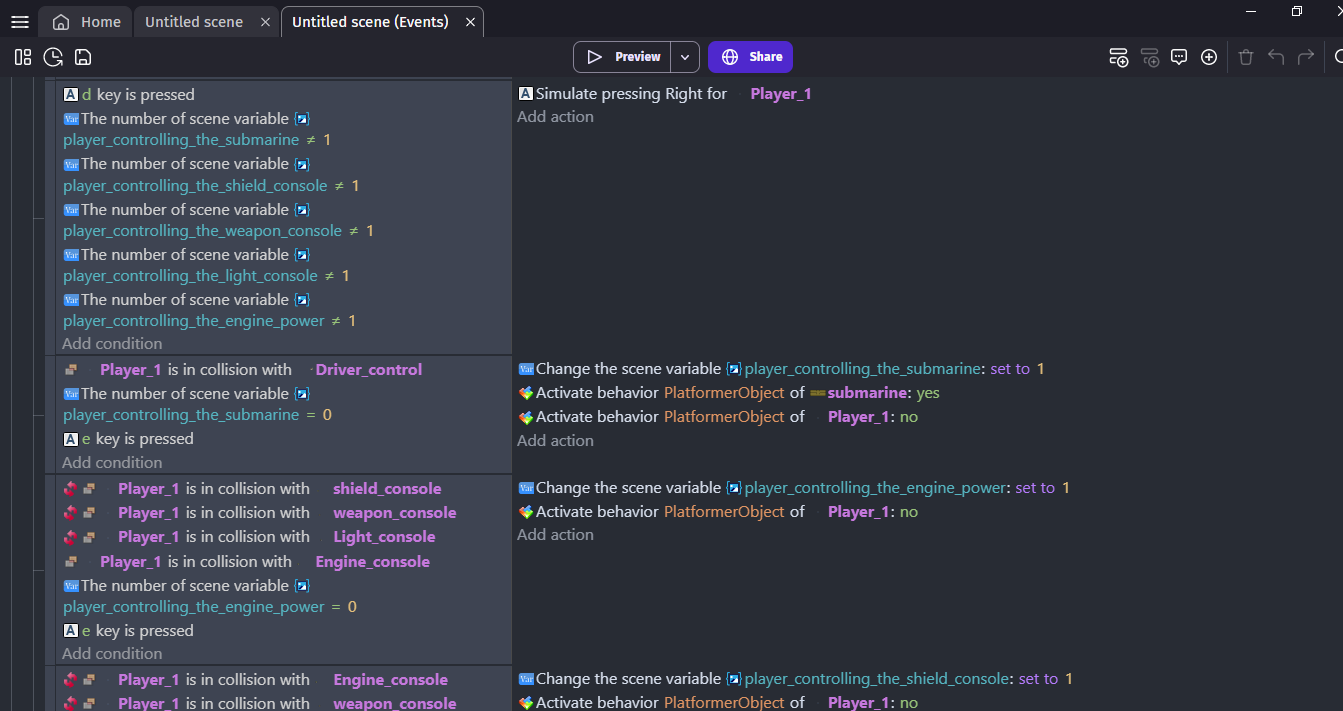Delete selected events with the trash icon
This screenshot has width=1343, height=711.
[1246, 57]
